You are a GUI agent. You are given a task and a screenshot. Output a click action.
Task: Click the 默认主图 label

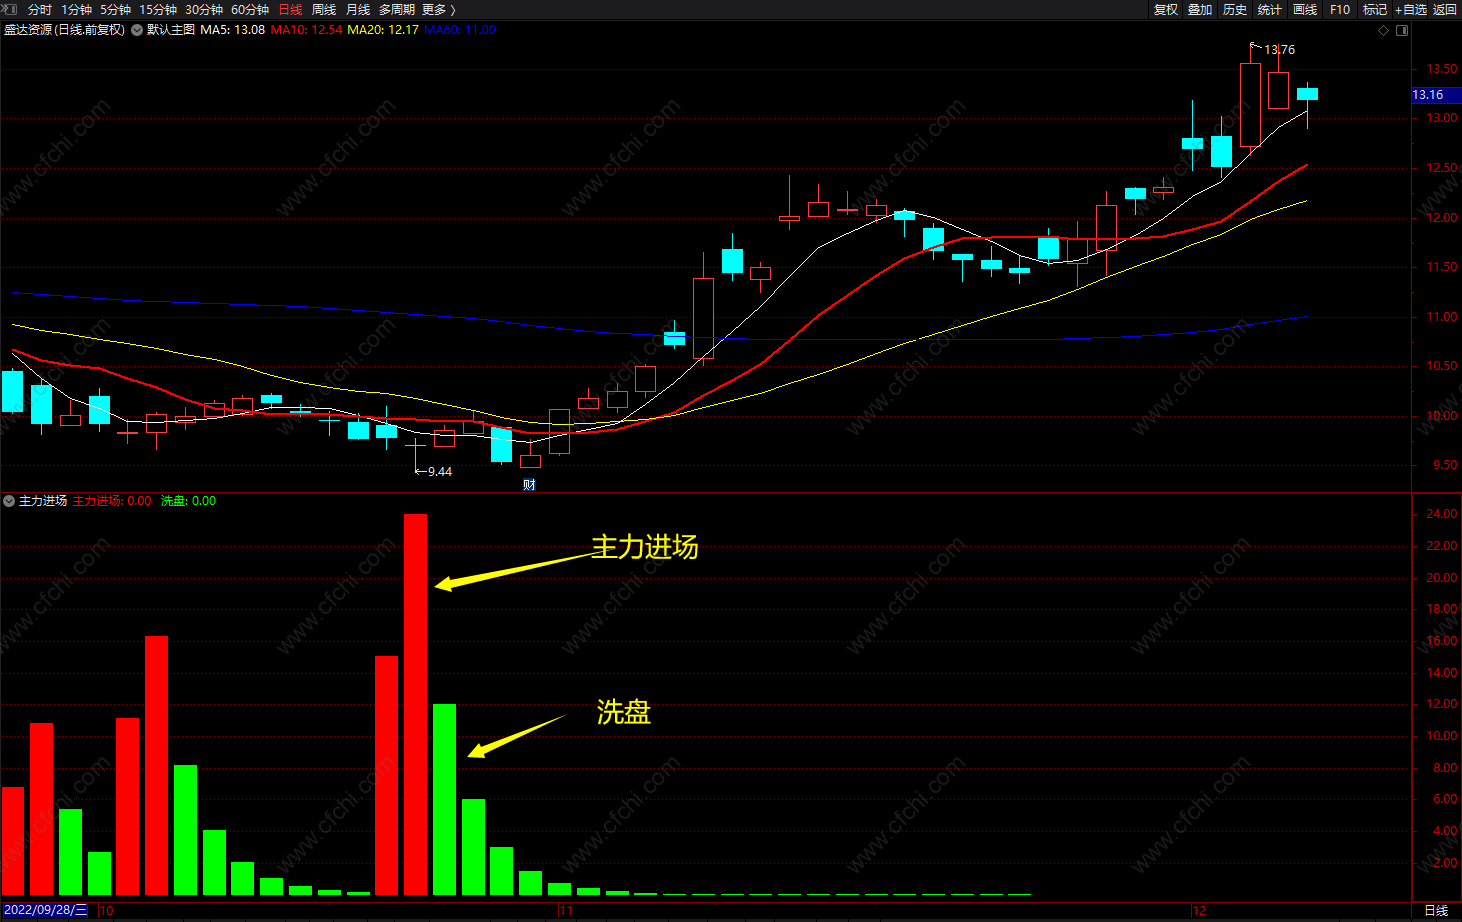pyautogui.click(x=171, y=30)
